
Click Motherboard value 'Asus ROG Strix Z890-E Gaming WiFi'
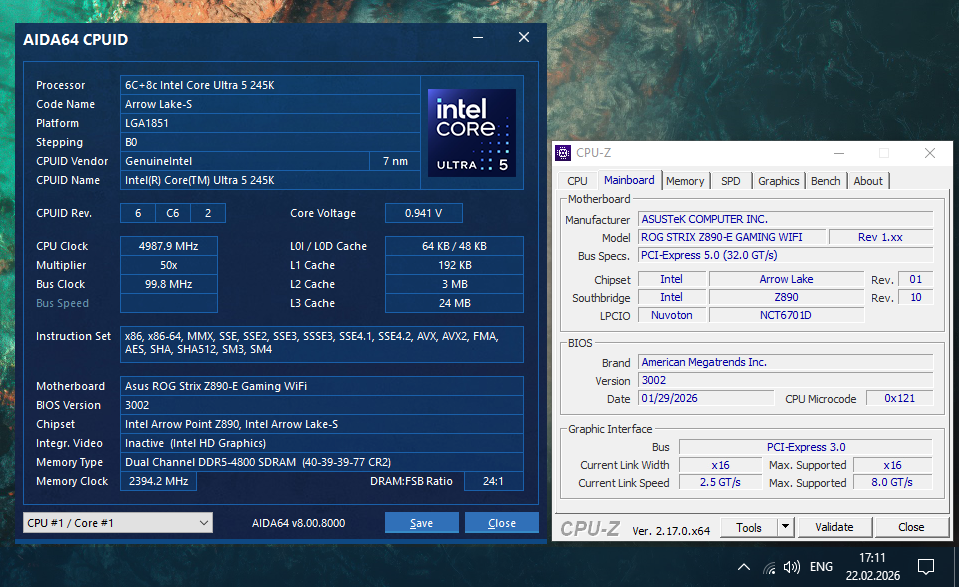[x=322, y=386]
